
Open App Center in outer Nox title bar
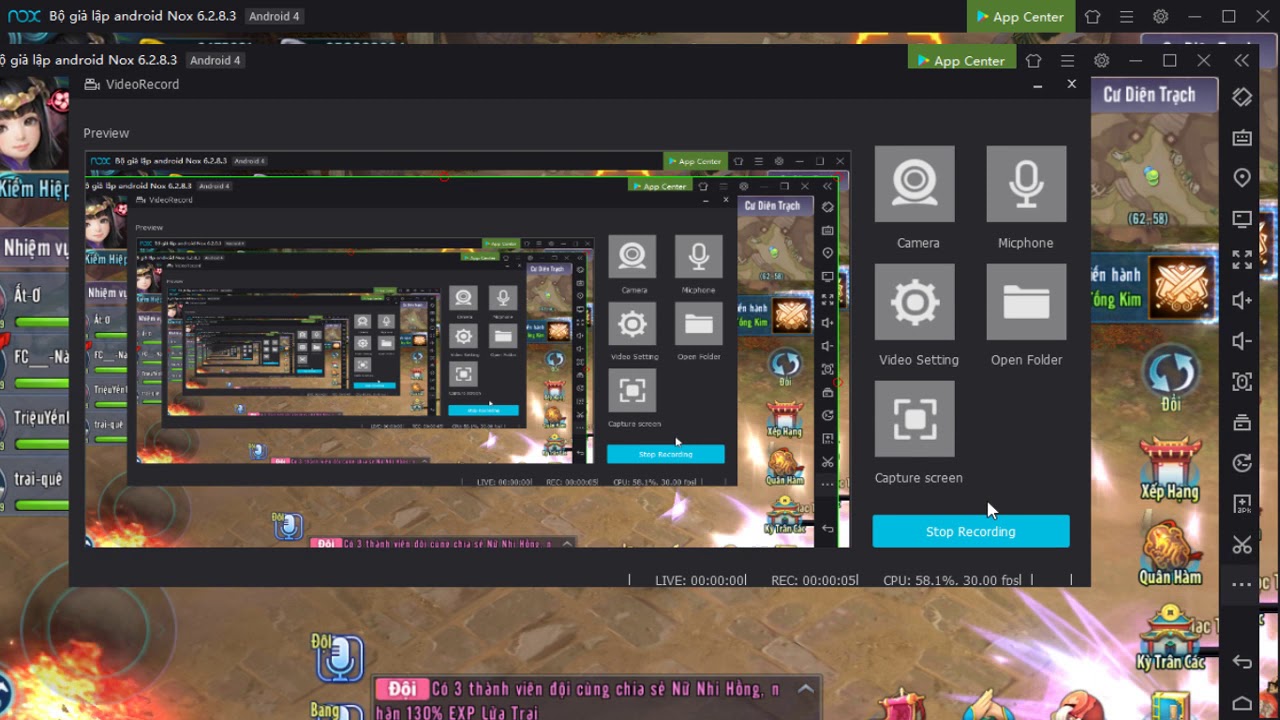[x=1020, y=16]
